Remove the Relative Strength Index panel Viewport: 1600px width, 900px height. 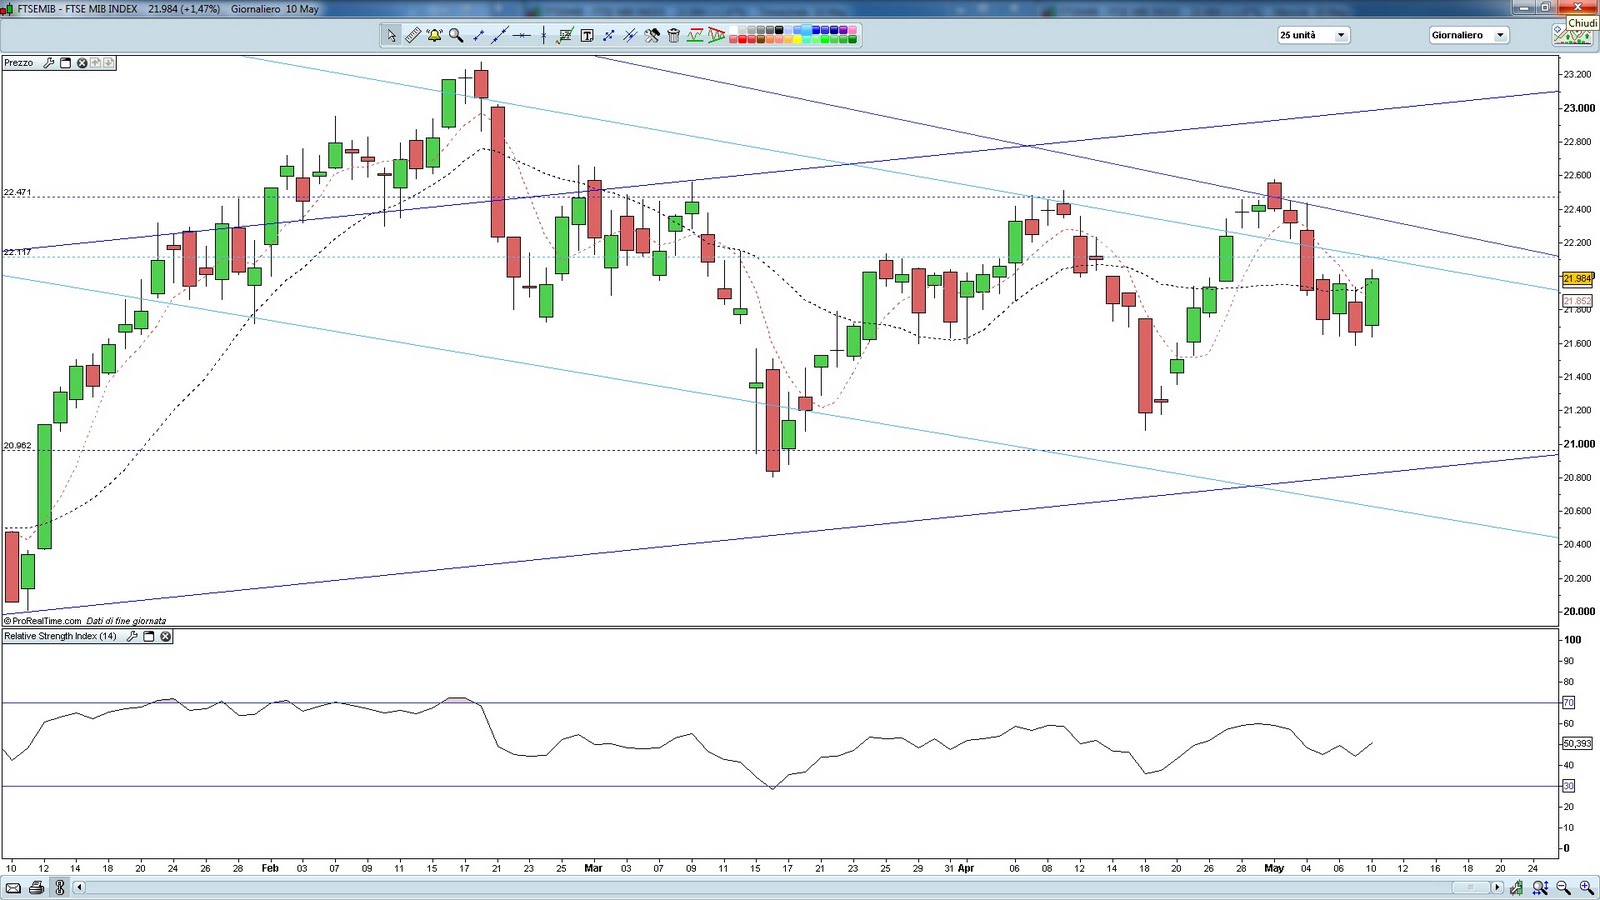point(166,636)
